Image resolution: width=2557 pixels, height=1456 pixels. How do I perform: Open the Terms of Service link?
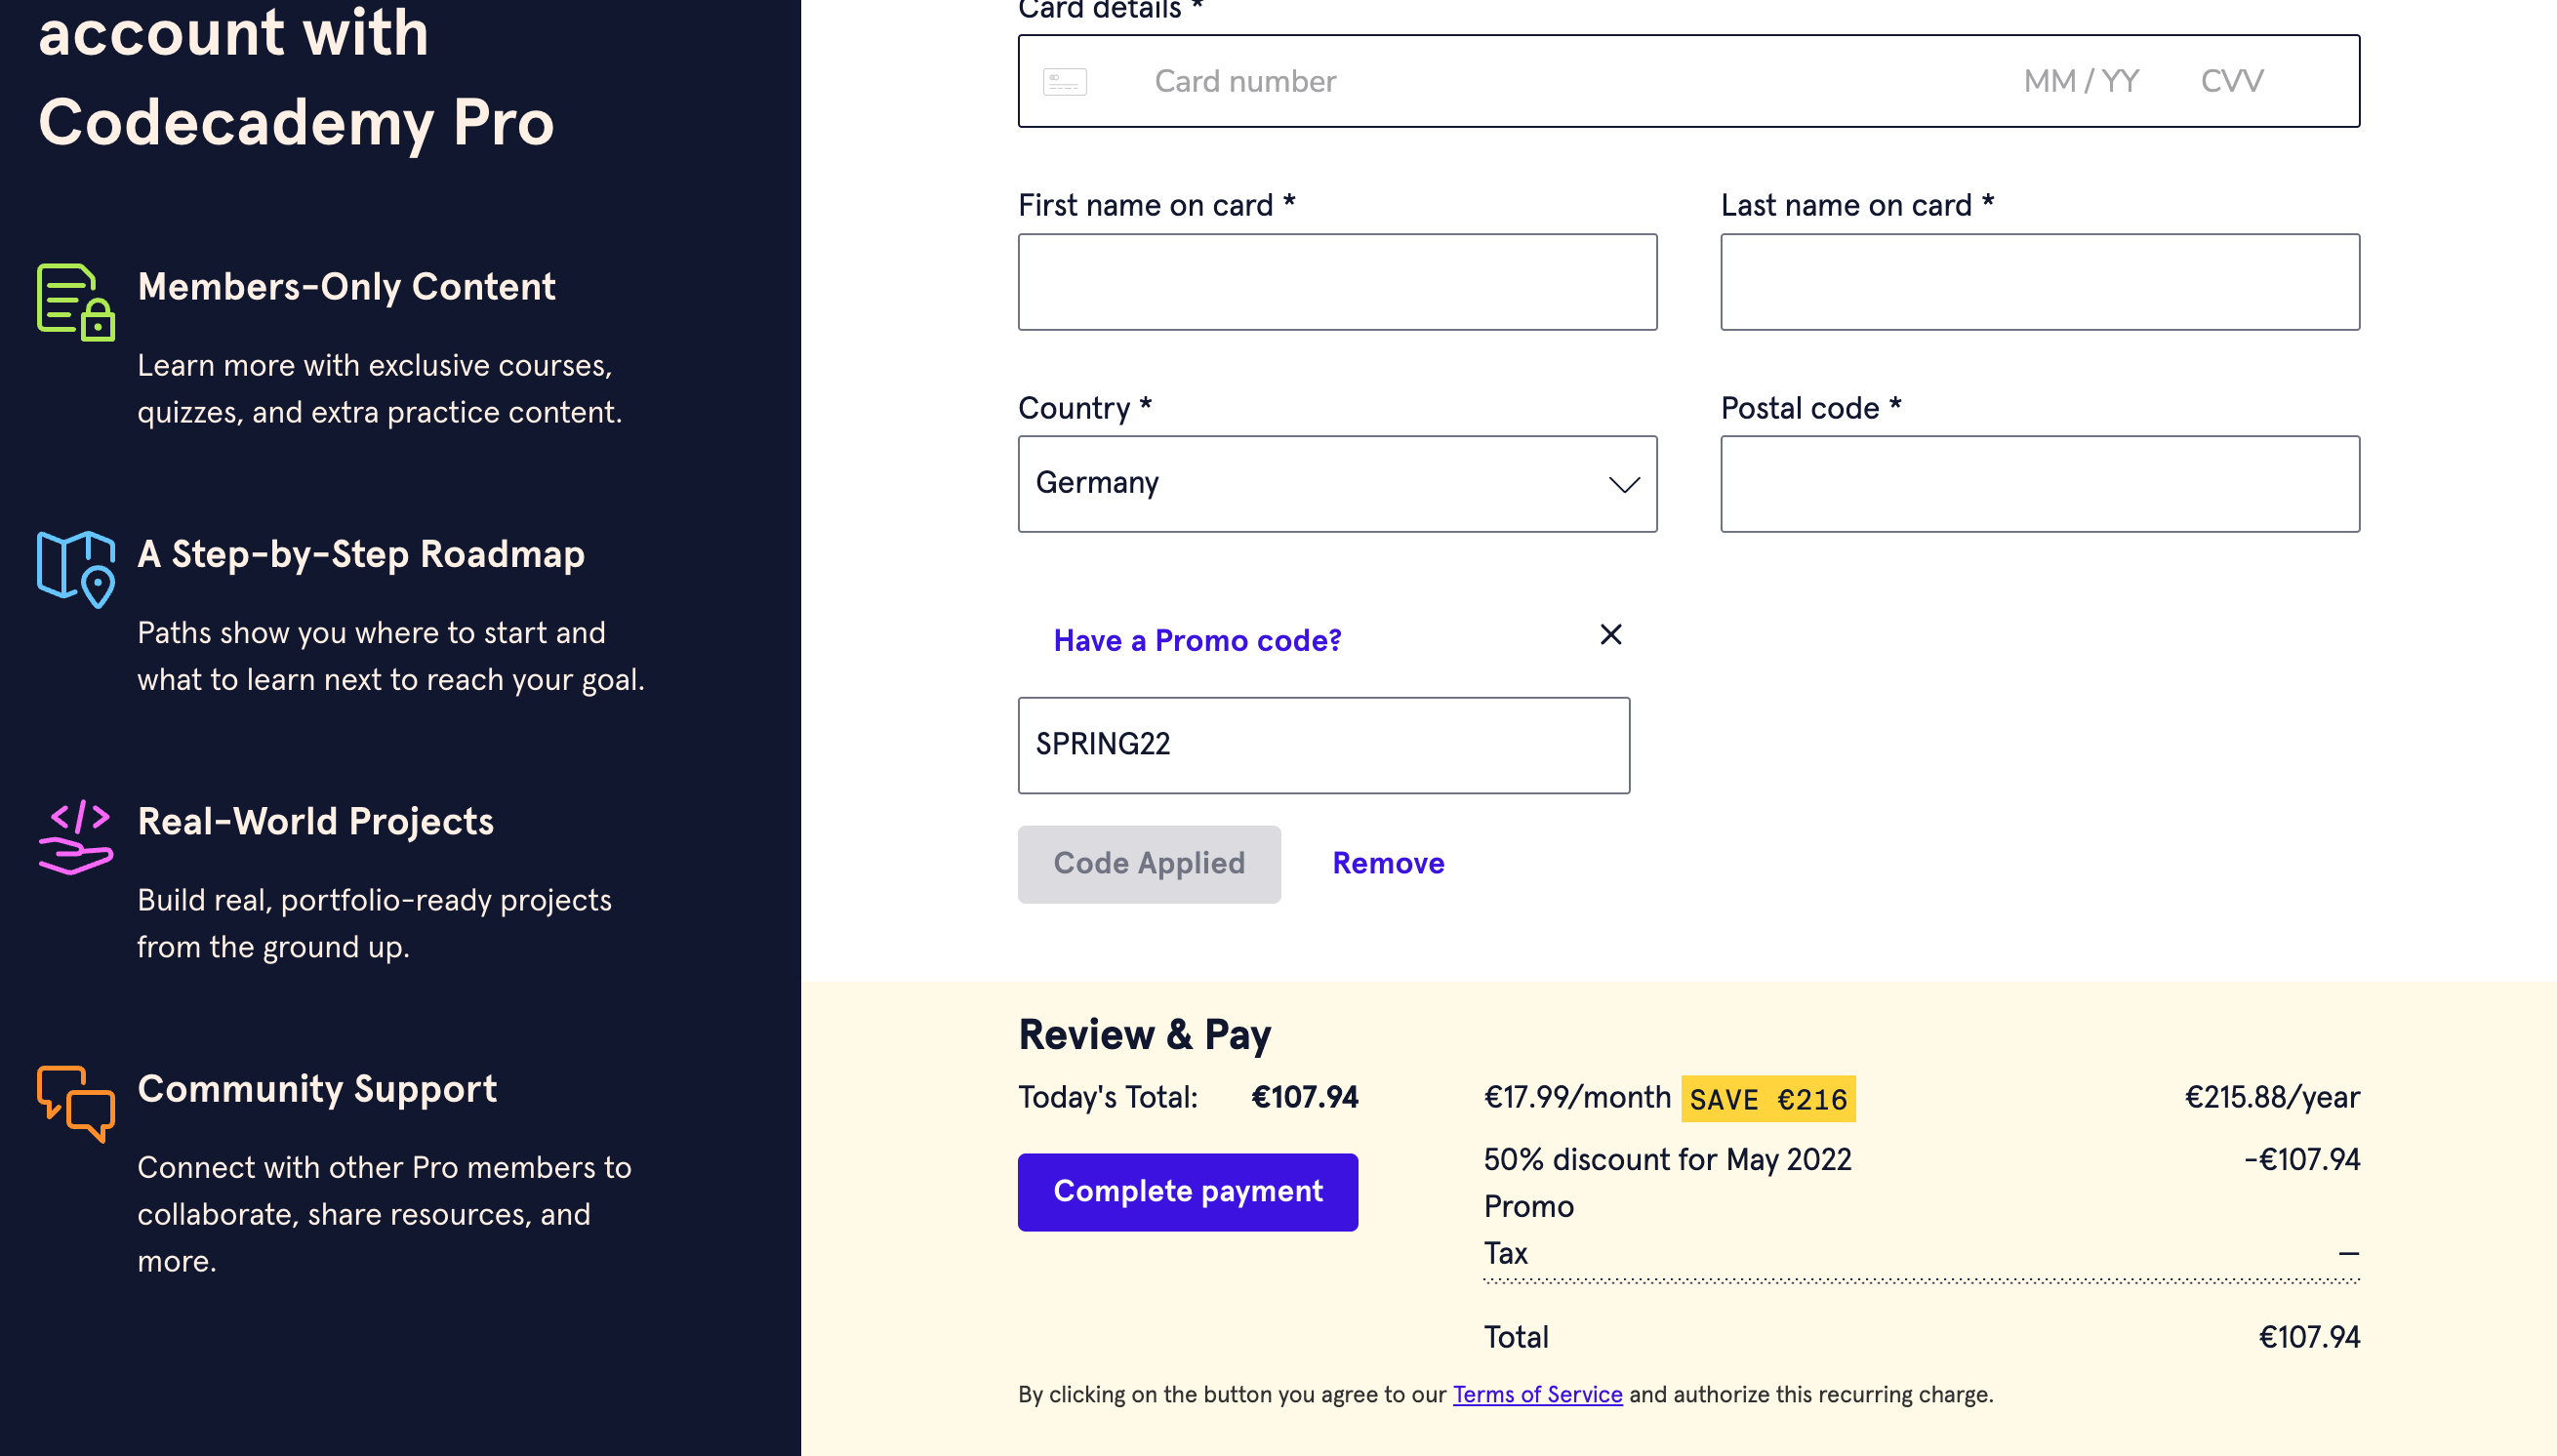[1537, 1394]
